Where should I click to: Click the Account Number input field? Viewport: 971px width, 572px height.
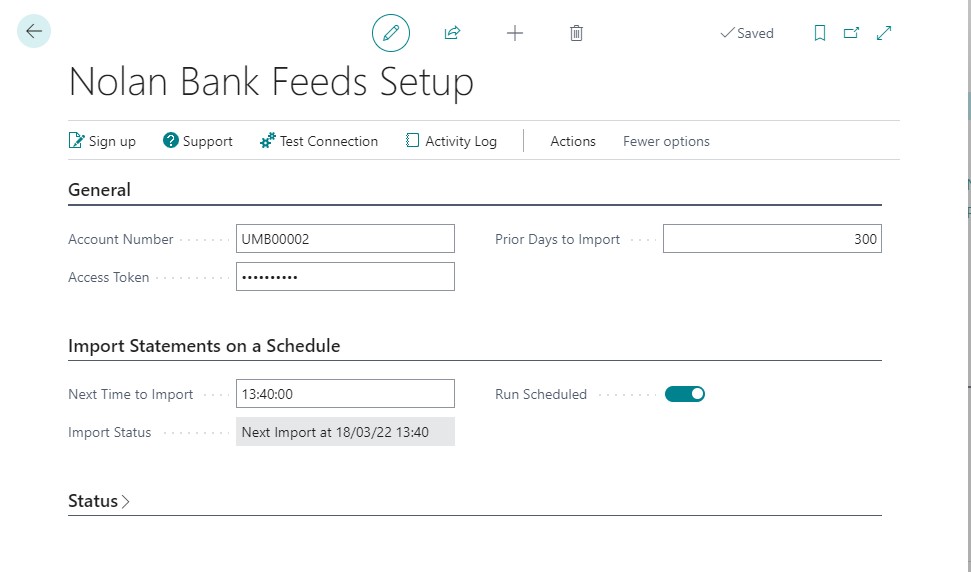[345, 239]
